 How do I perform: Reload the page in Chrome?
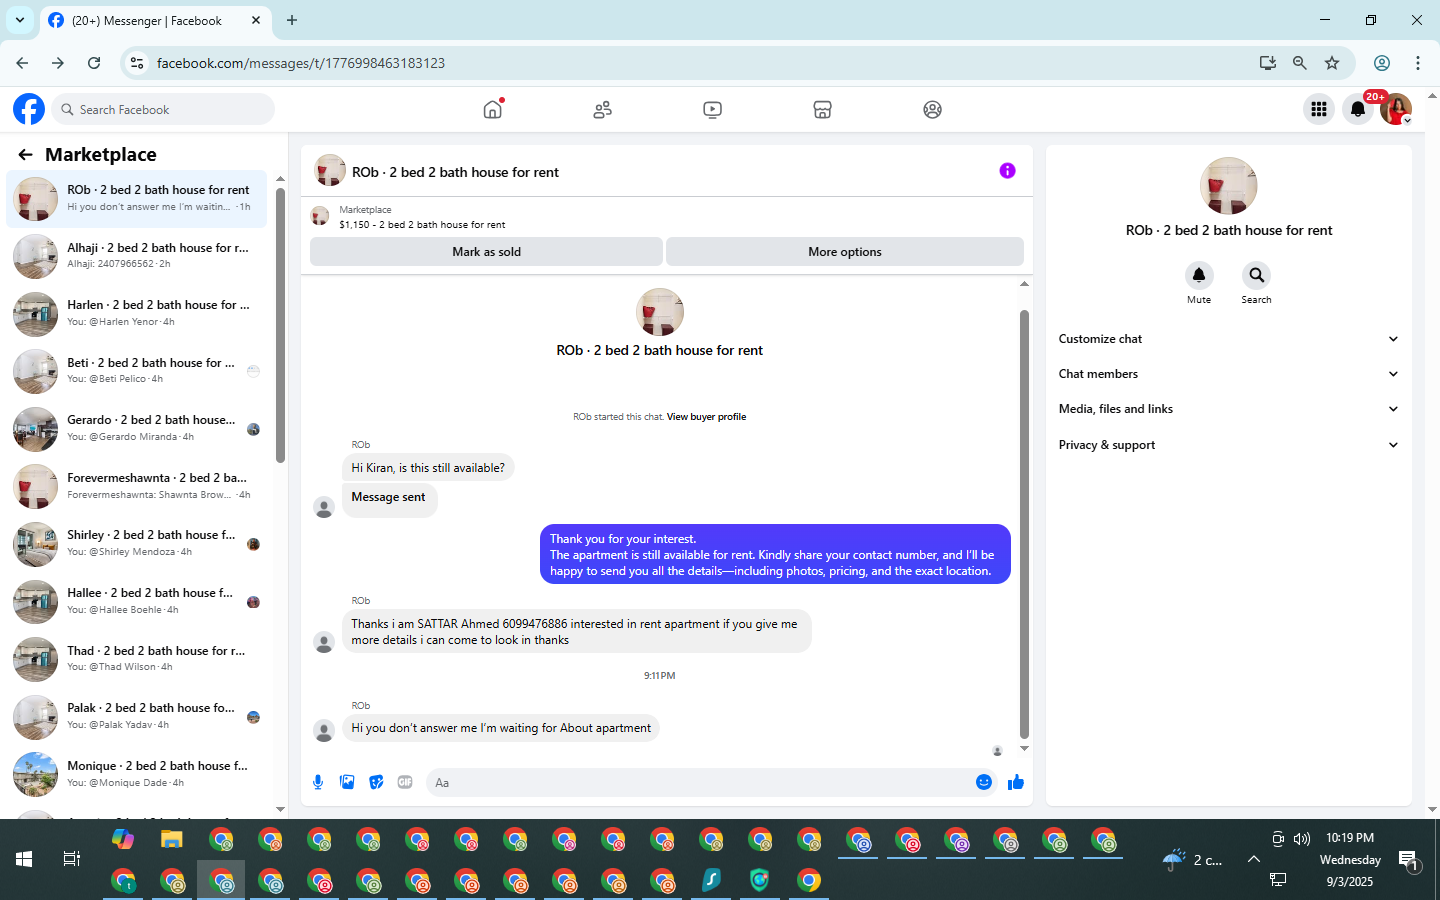94,63
